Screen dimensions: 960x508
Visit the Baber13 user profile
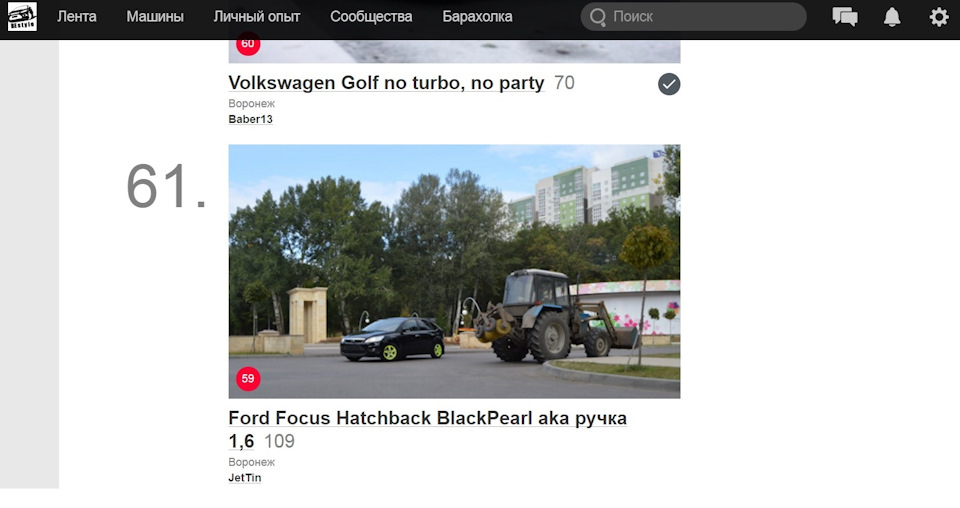pyautogui.click(x=250, y=119)
